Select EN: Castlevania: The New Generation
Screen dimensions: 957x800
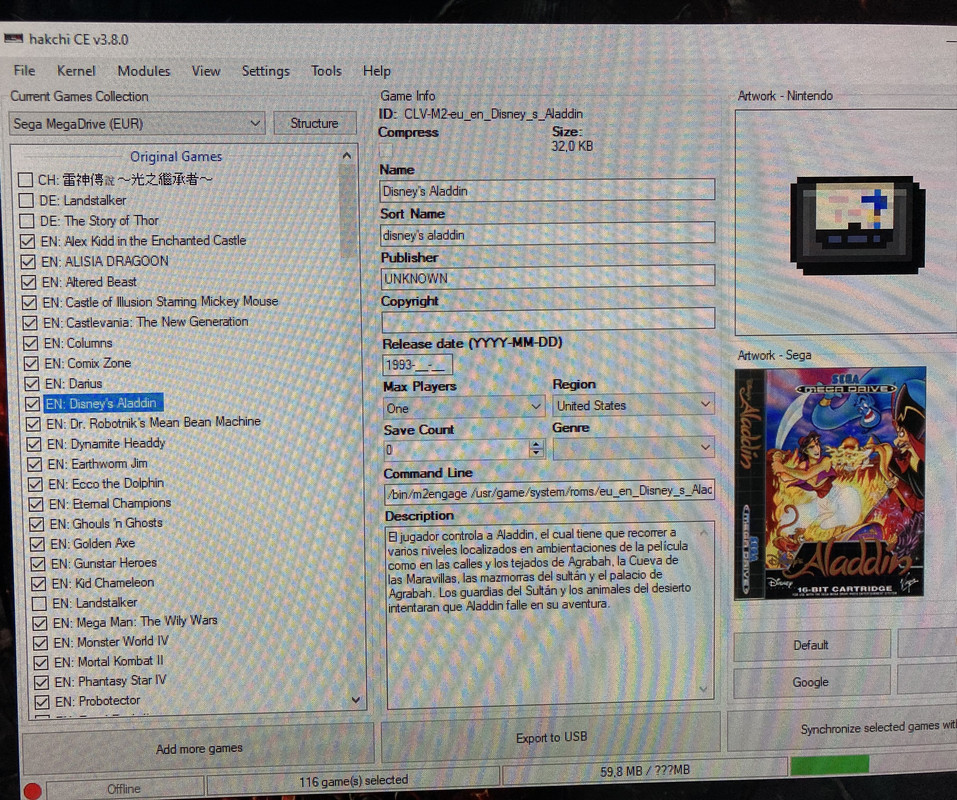point(145,322)
